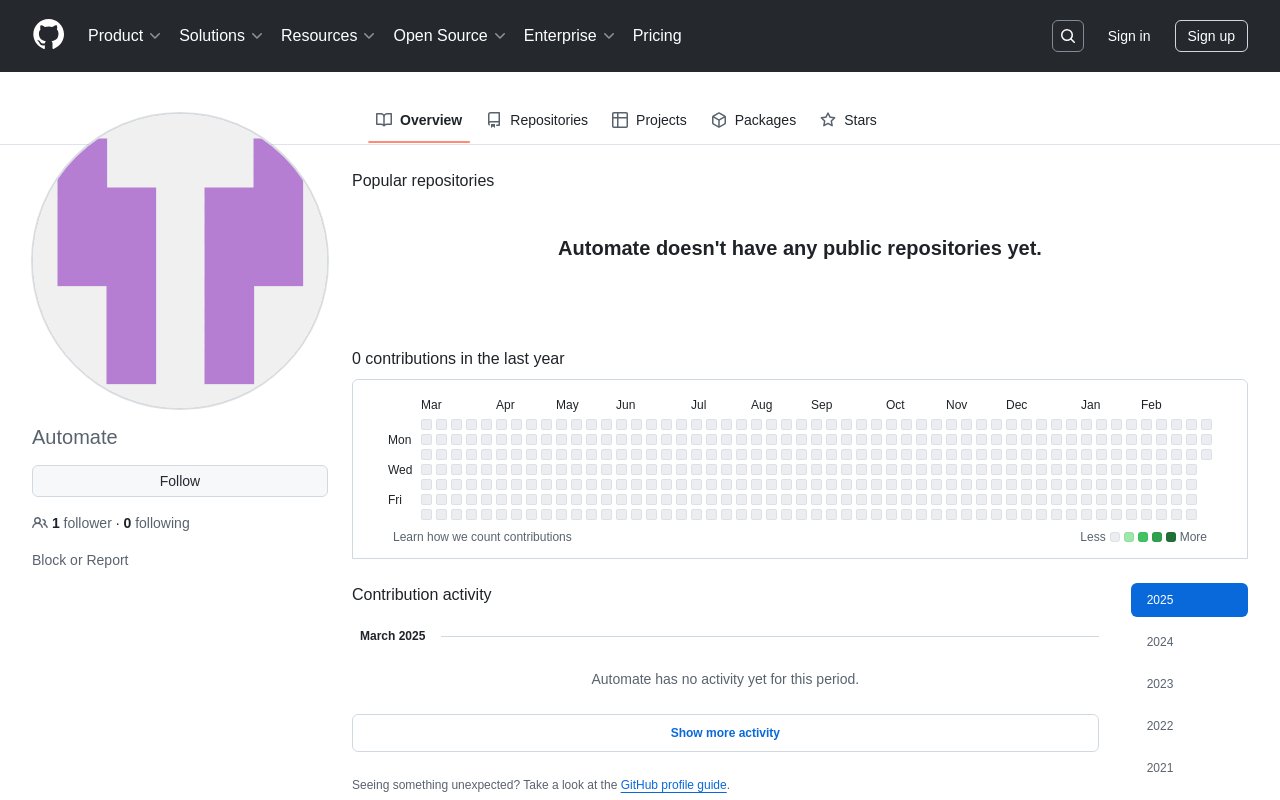
Task: Open the Pricing page link
Action: click(x=657, y=36)
